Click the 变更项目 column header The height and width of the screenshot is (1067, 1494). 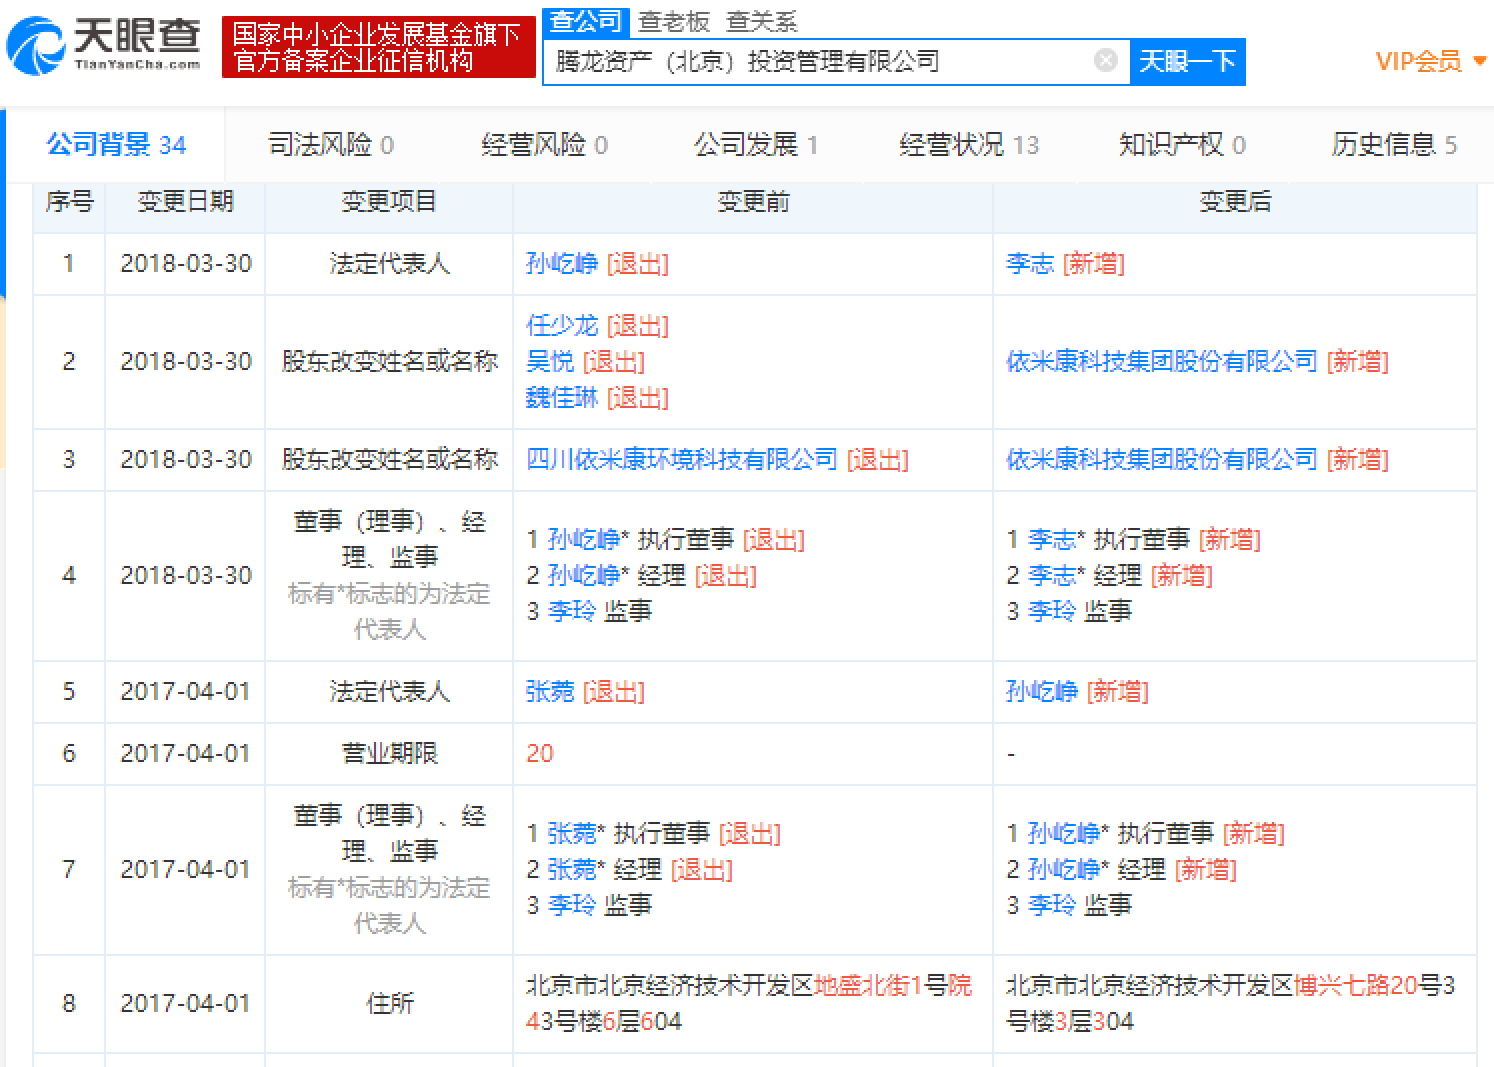click(389, 202)
